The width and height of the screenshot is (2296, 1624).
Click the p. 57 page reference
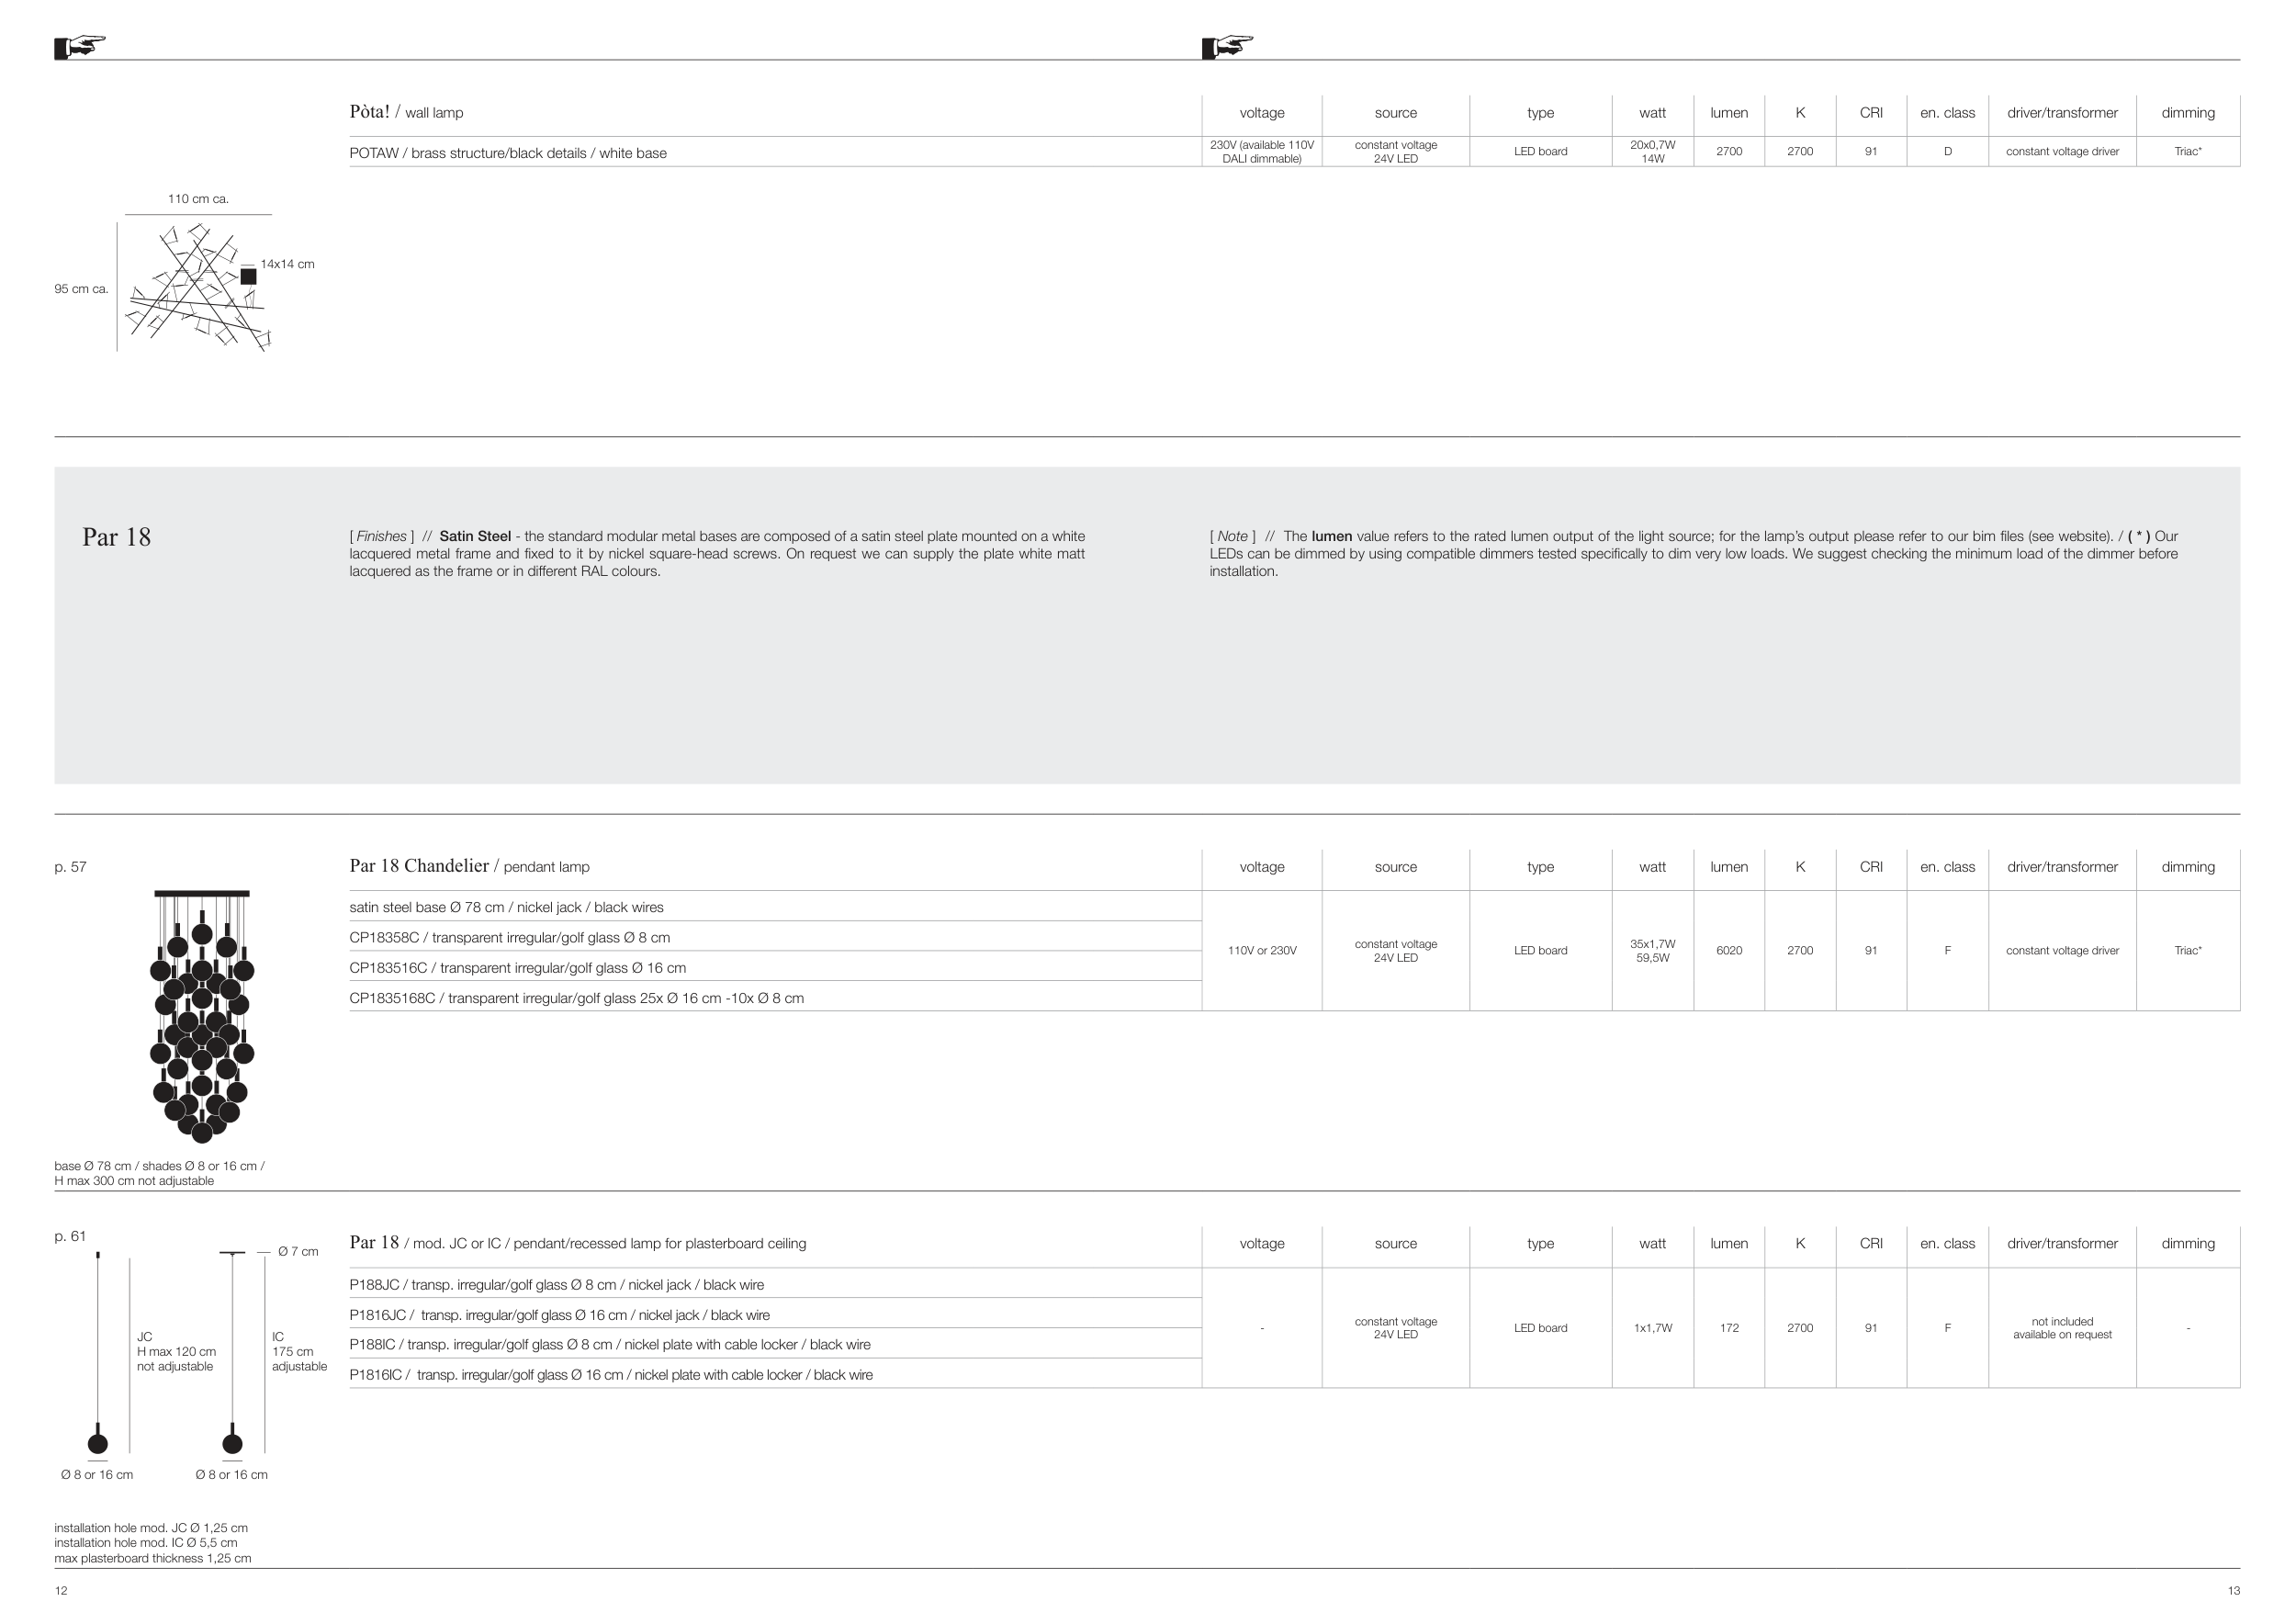click(x=70, y=867)
